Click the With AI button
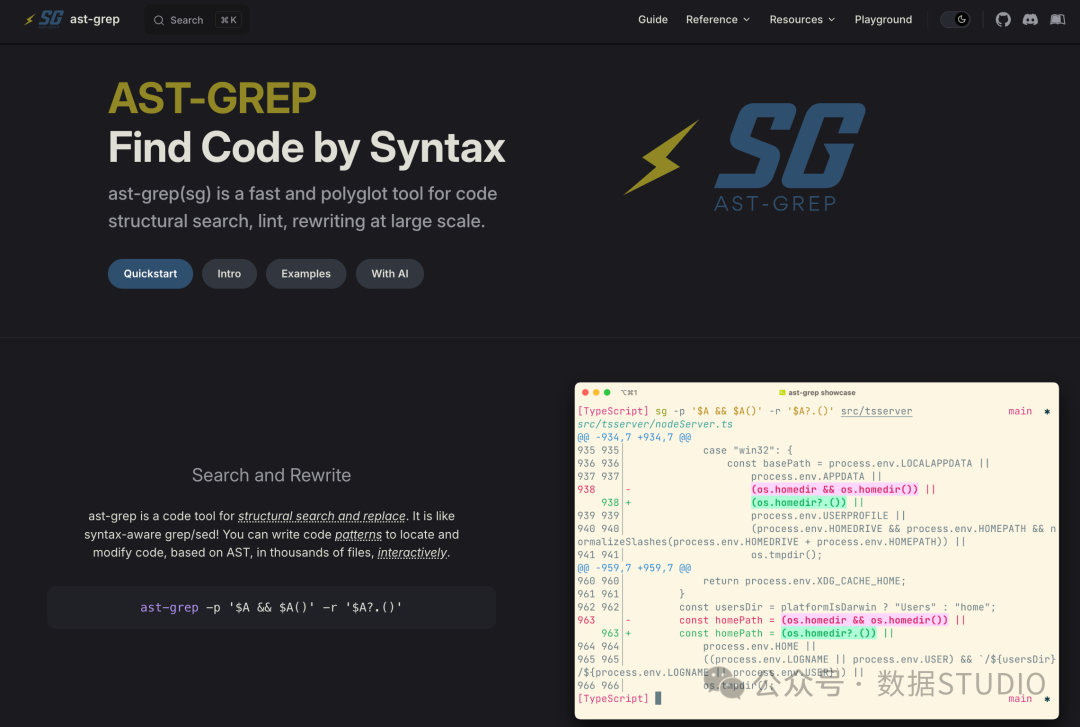 tap(390, 274)
